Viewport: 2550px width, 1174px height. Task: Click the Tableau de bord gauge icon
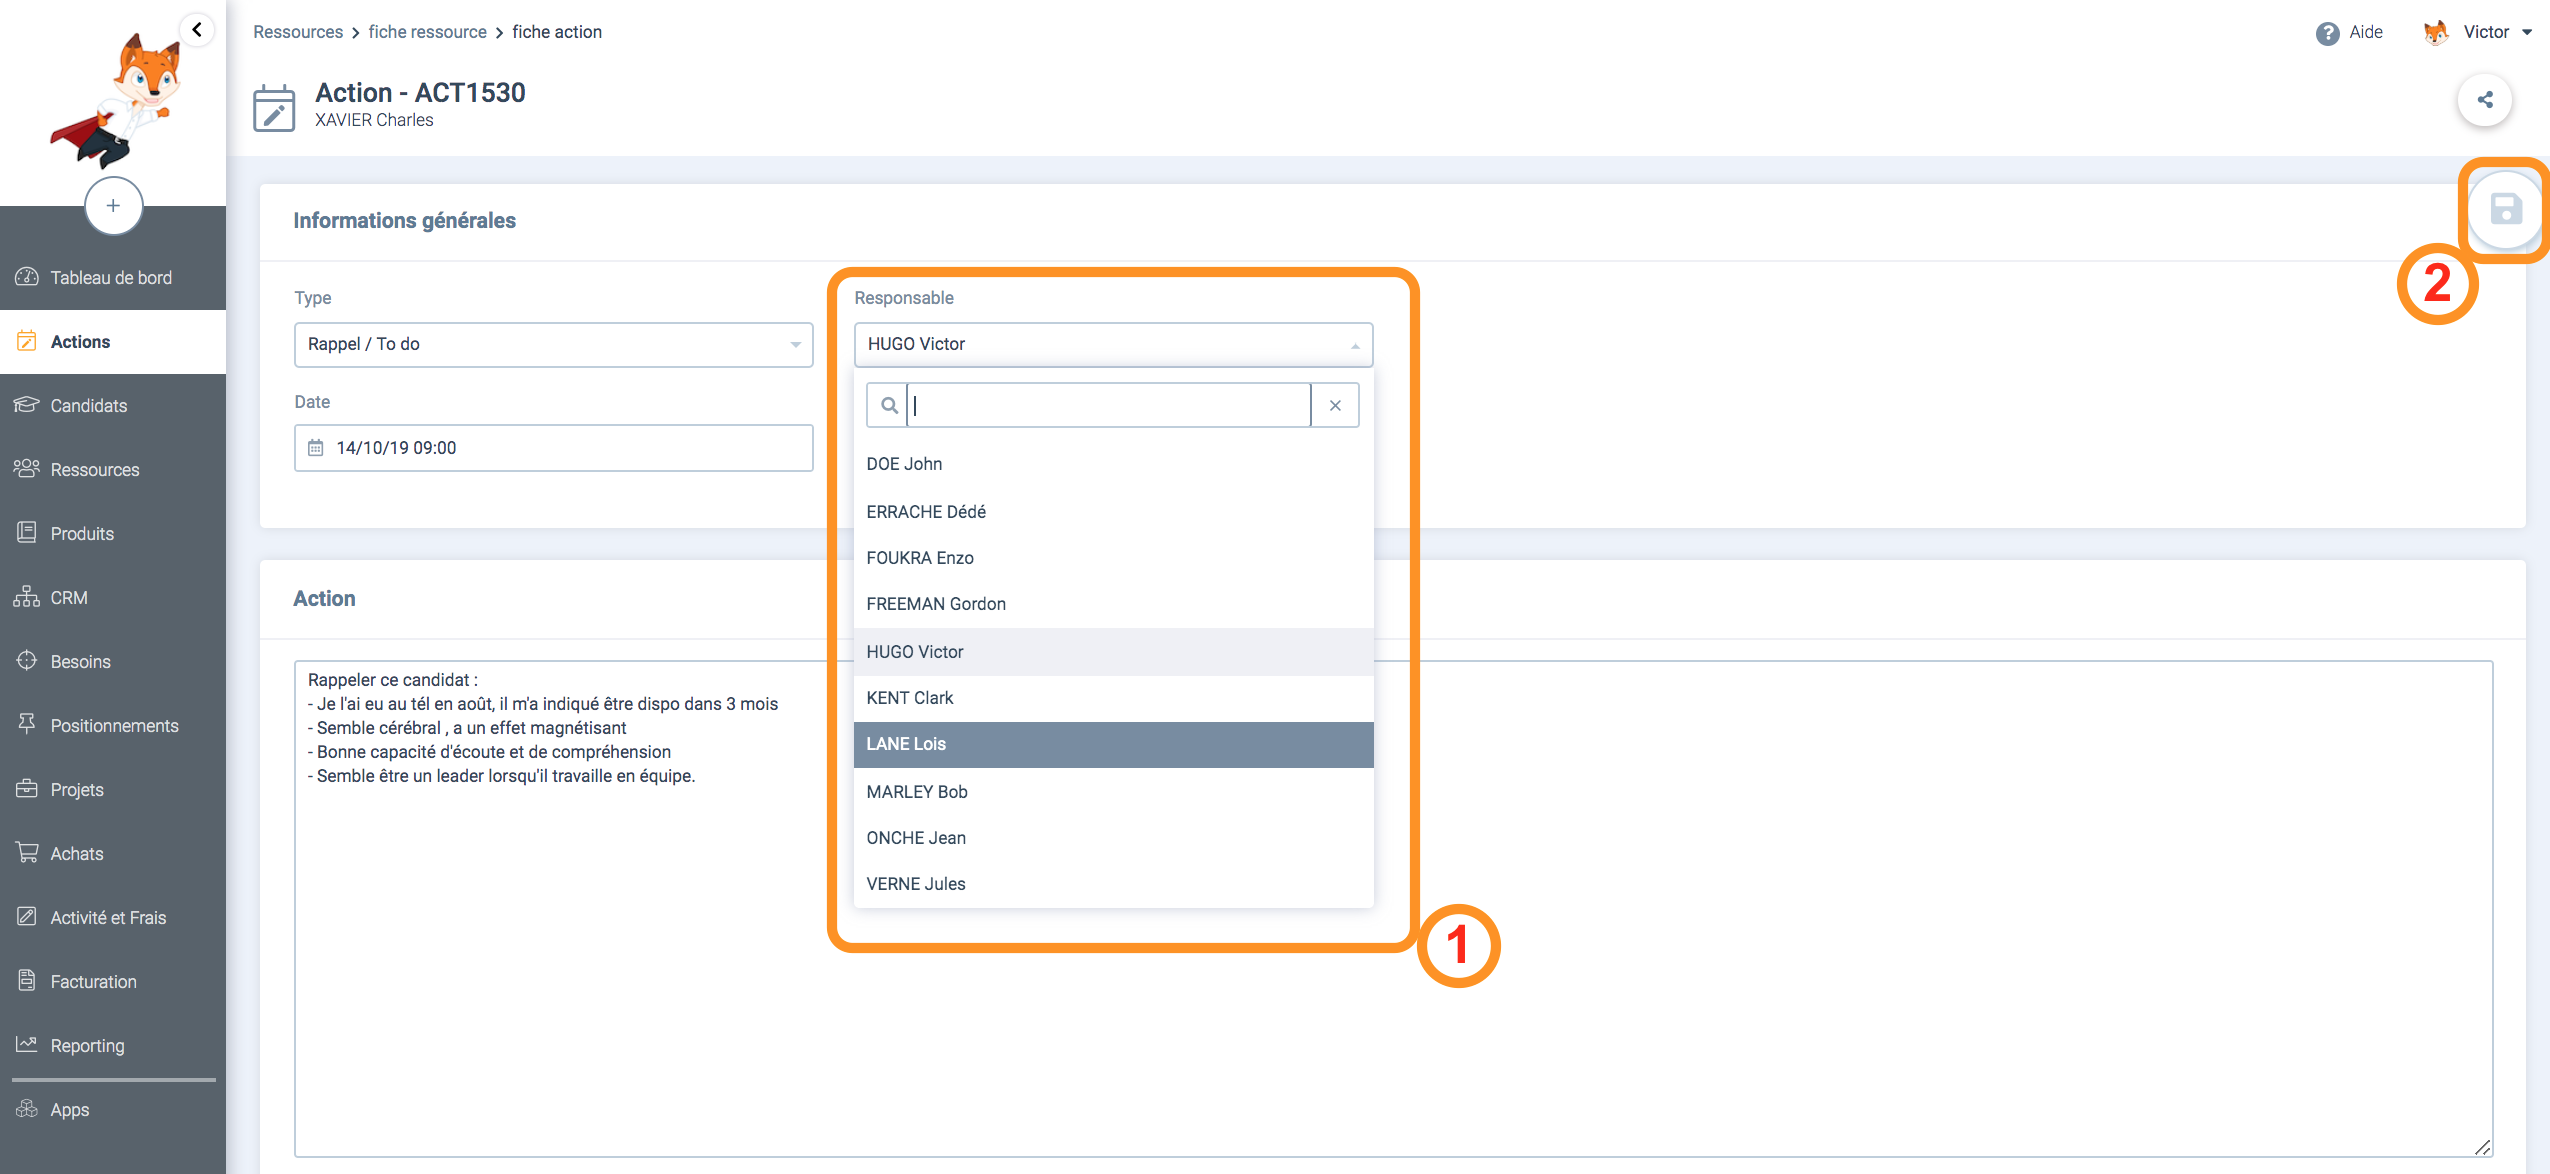pyautogui.click(x=27, y=277)
